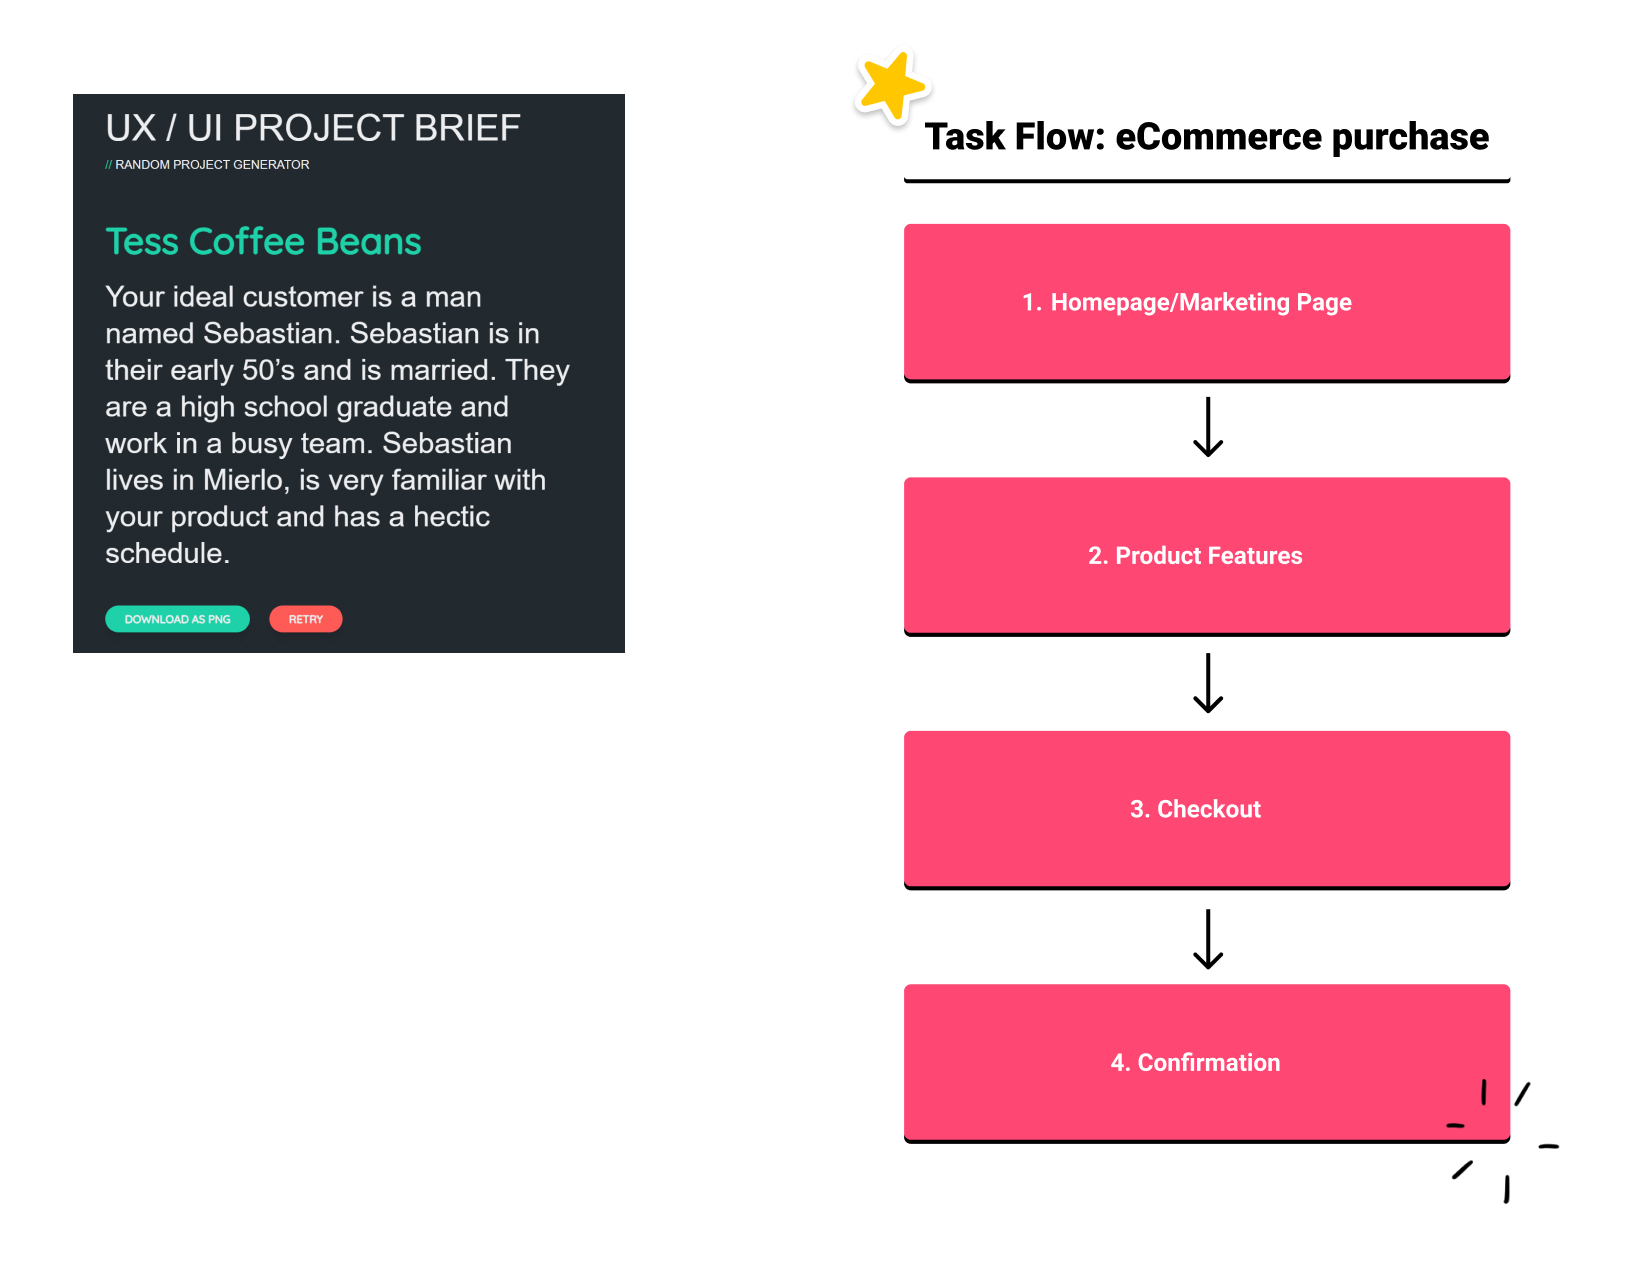
Task: Select the Confirmation step box
Action: coord(1207,1063)
